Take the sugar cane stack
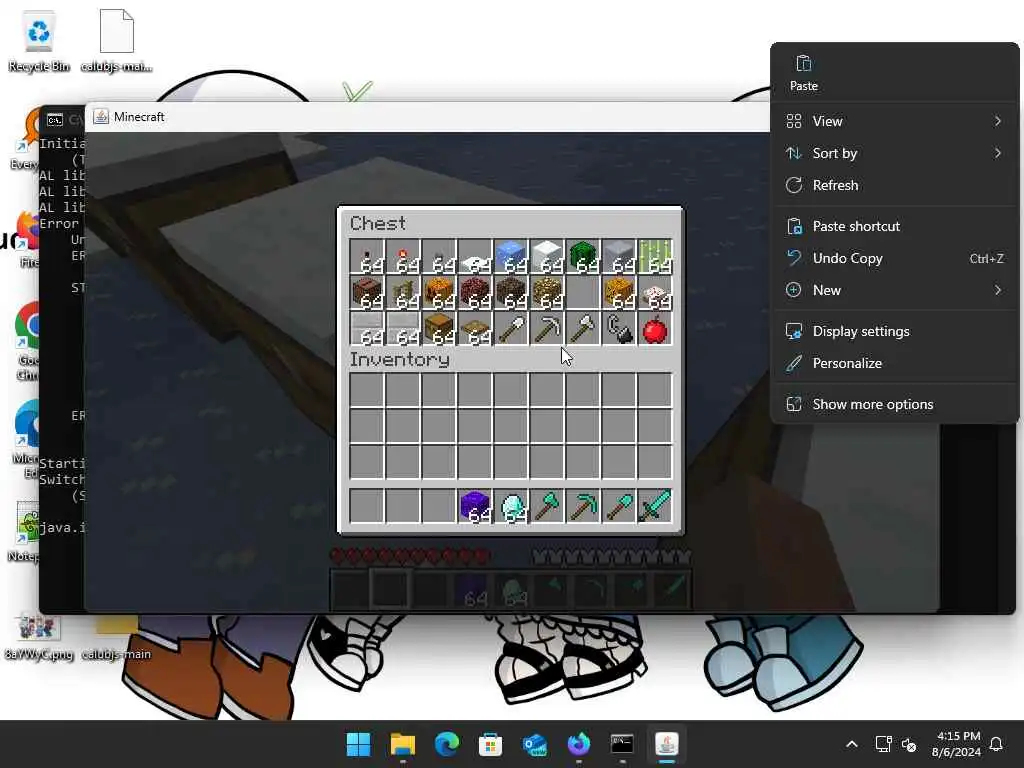The image size is (1024, 768). [x=654, y=256]
